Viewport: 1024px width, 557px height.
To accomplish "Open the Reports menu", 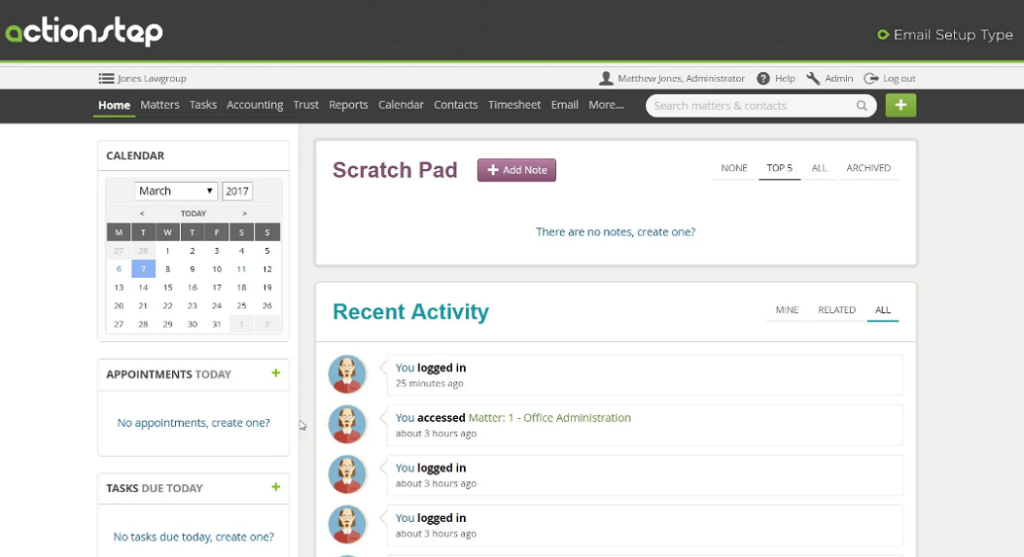I will (x=348, y=104).
